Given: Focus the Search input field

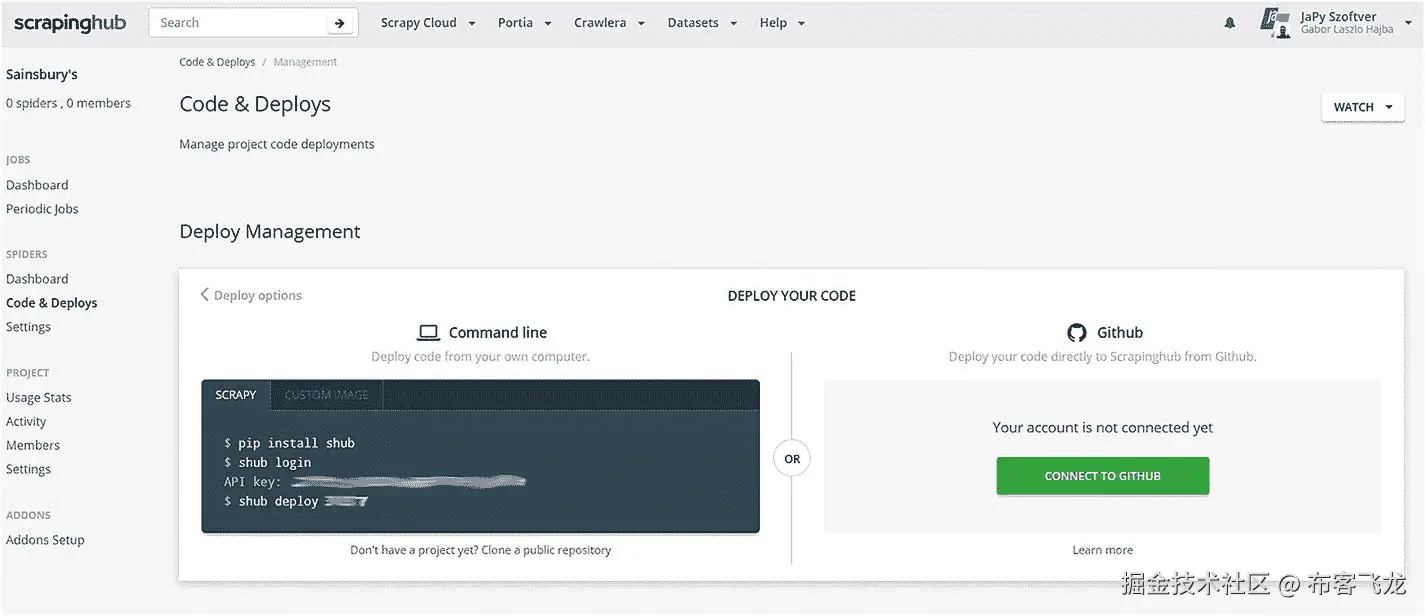Looking at the screenshot, I should pyautogui.click(x=240, y=23).
